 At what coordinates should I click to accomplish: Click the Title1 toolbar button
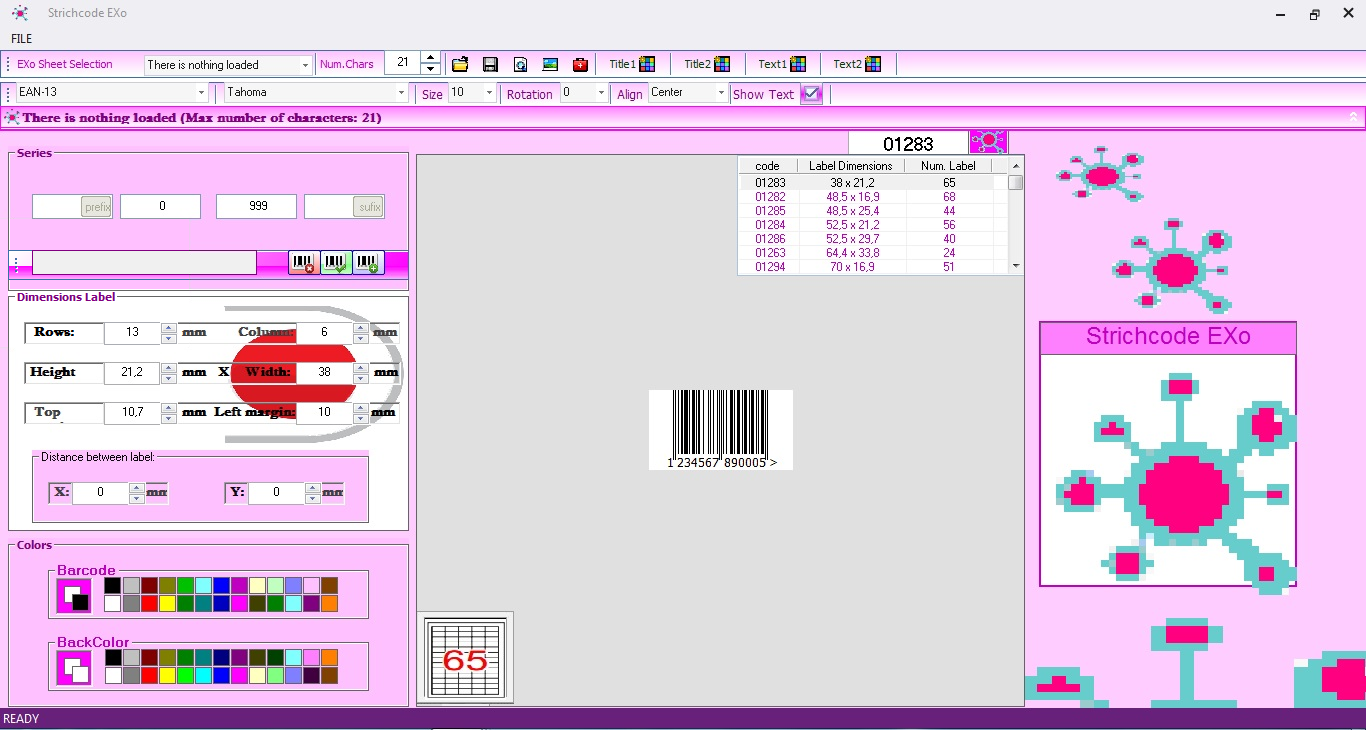click(632, 64)
